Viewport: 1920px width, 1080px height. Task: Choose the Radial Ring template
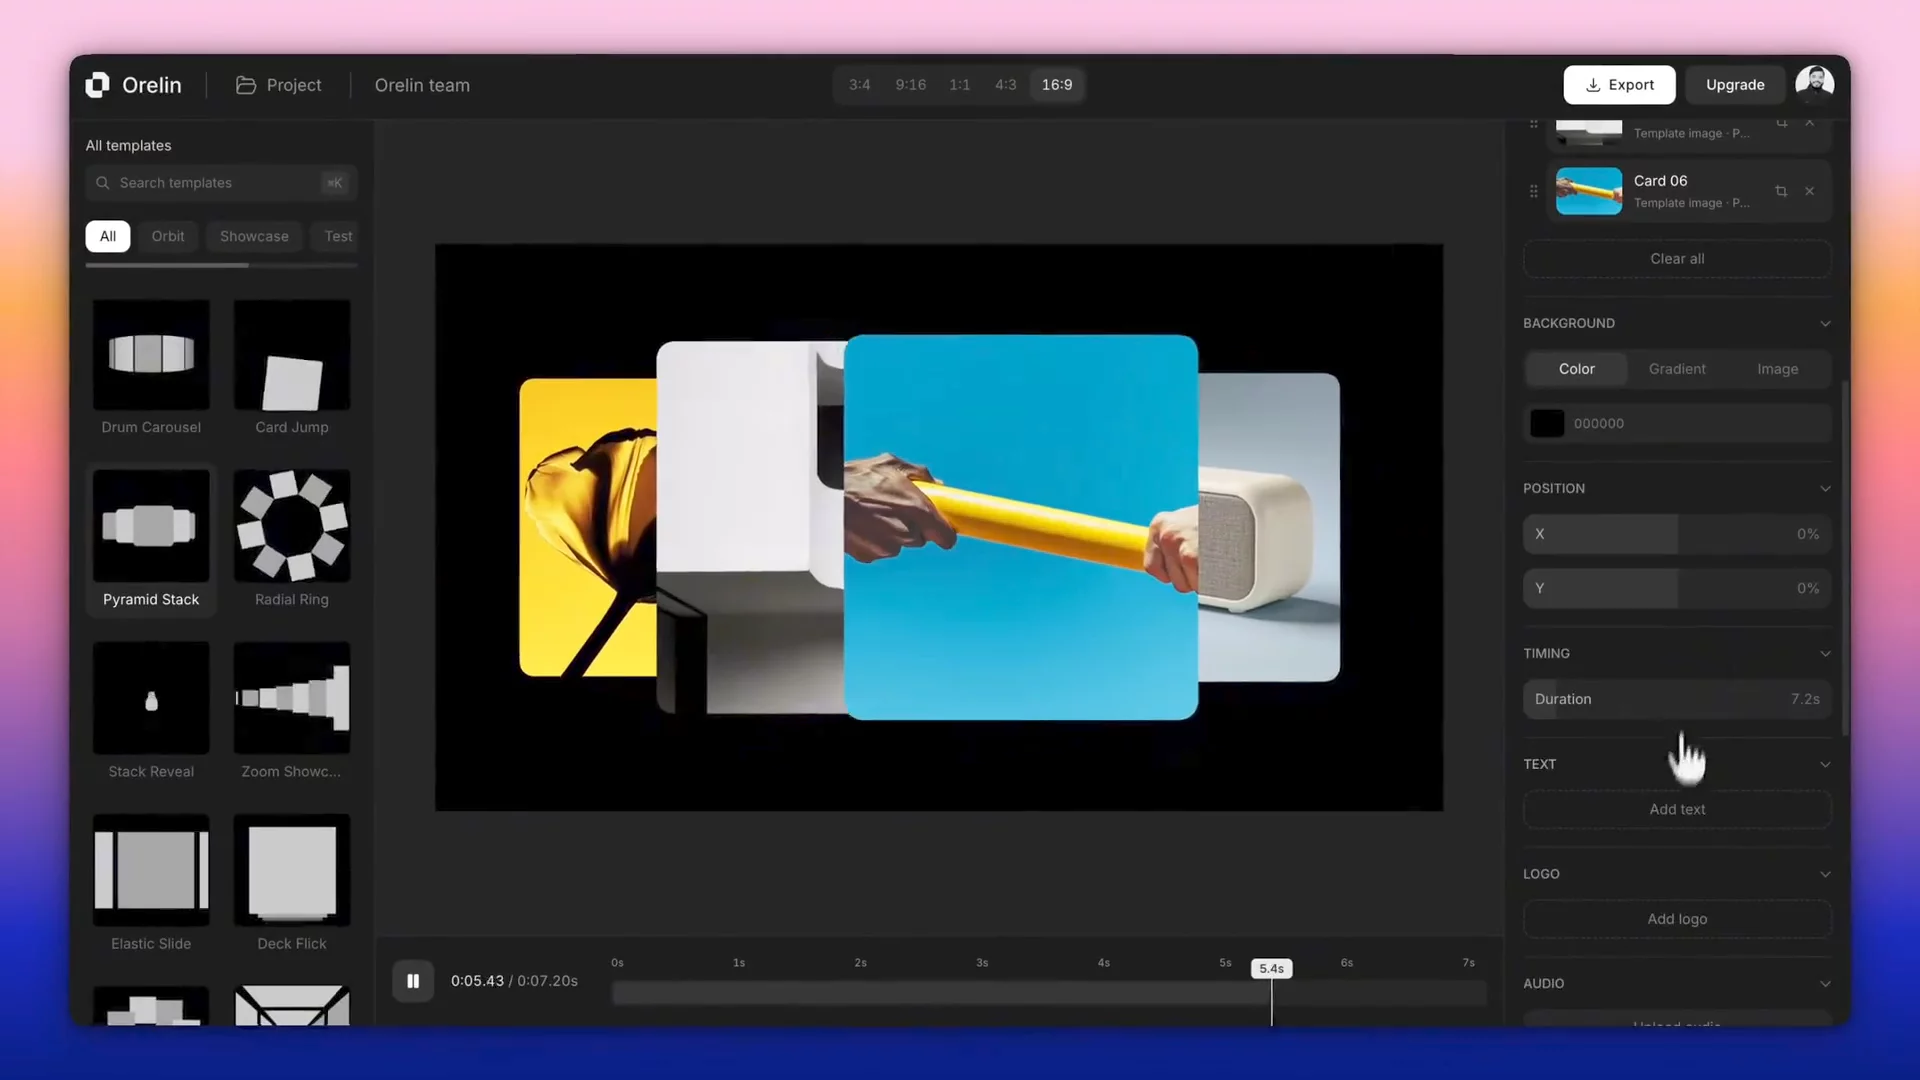pyautogui.click(x=292, y=539)
